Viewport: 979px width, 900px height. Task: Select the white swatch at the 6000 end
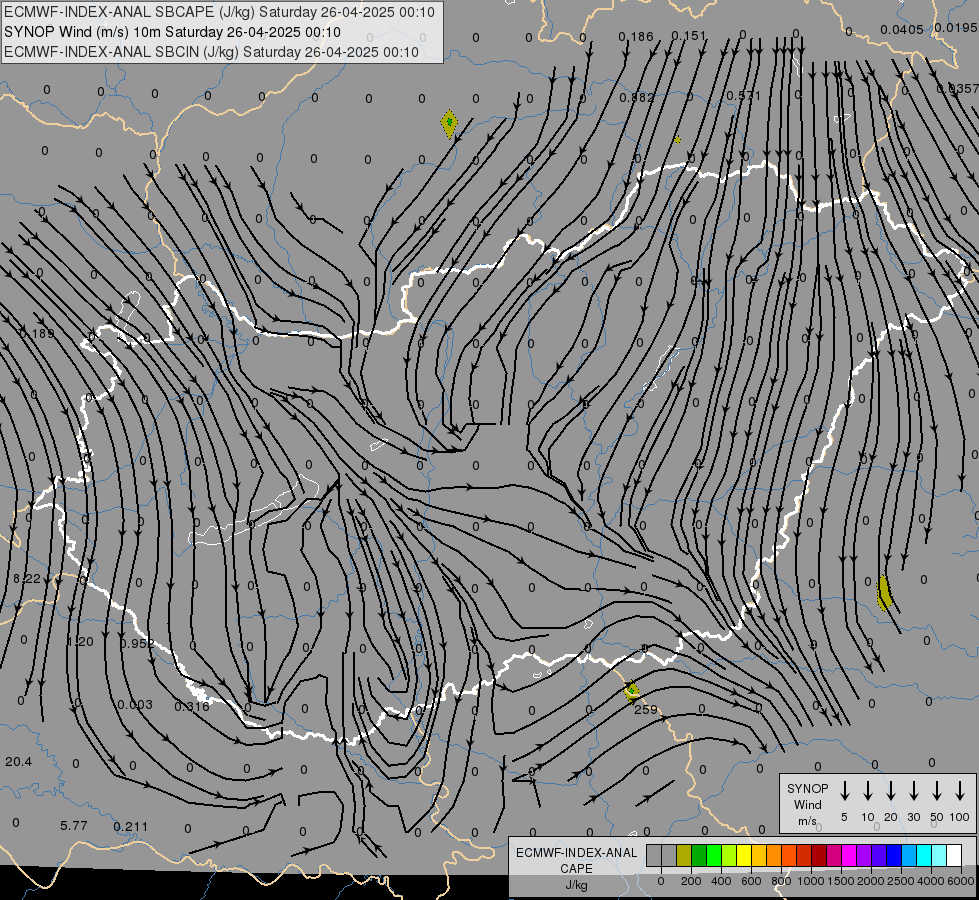pyautogui.click(x=954, y=856)
